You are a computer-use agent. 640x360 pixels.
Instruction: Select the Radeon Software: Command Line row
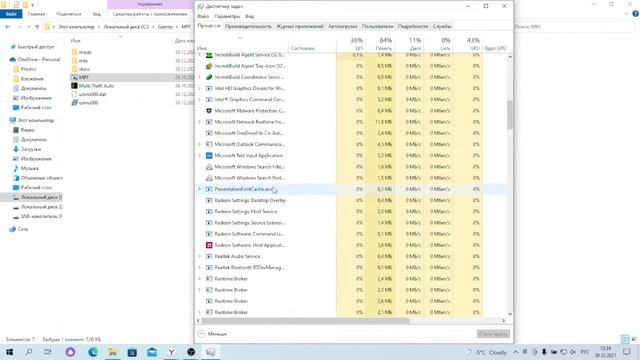pyautogui.click(x=351, y=234)
